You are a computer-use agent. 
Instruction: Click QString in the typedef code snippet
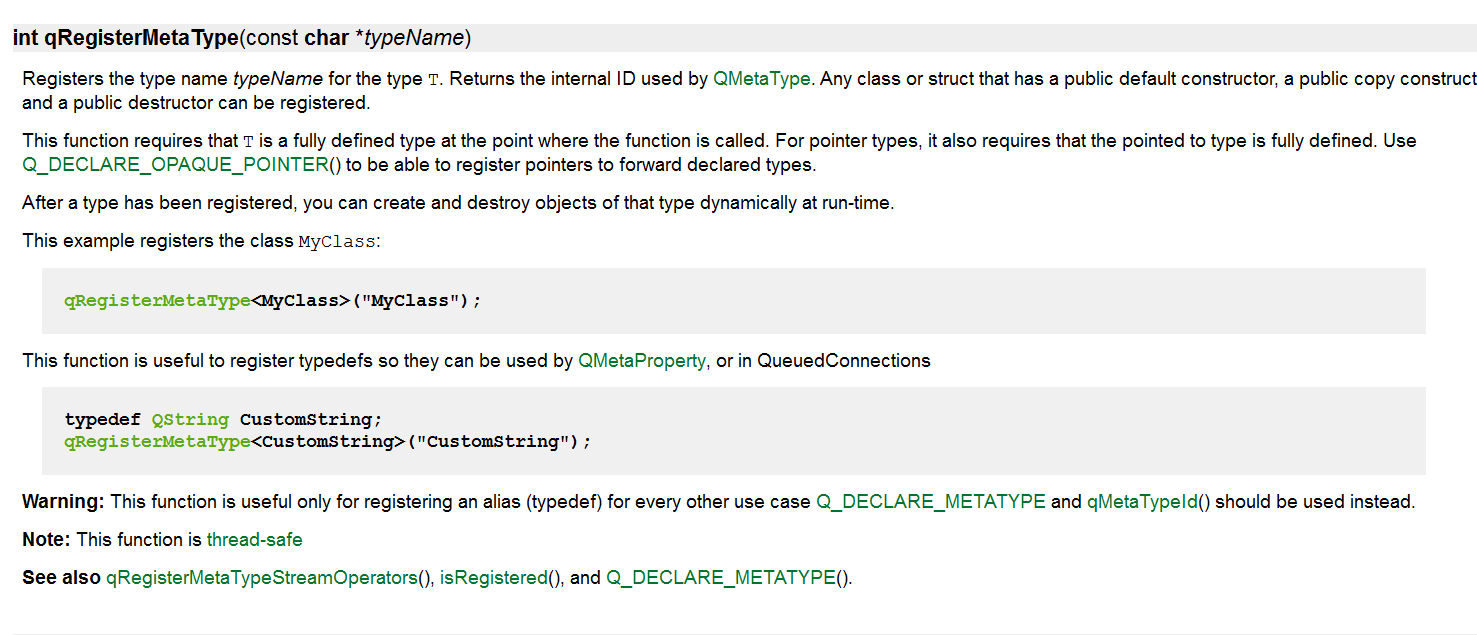tap(190, 419)
